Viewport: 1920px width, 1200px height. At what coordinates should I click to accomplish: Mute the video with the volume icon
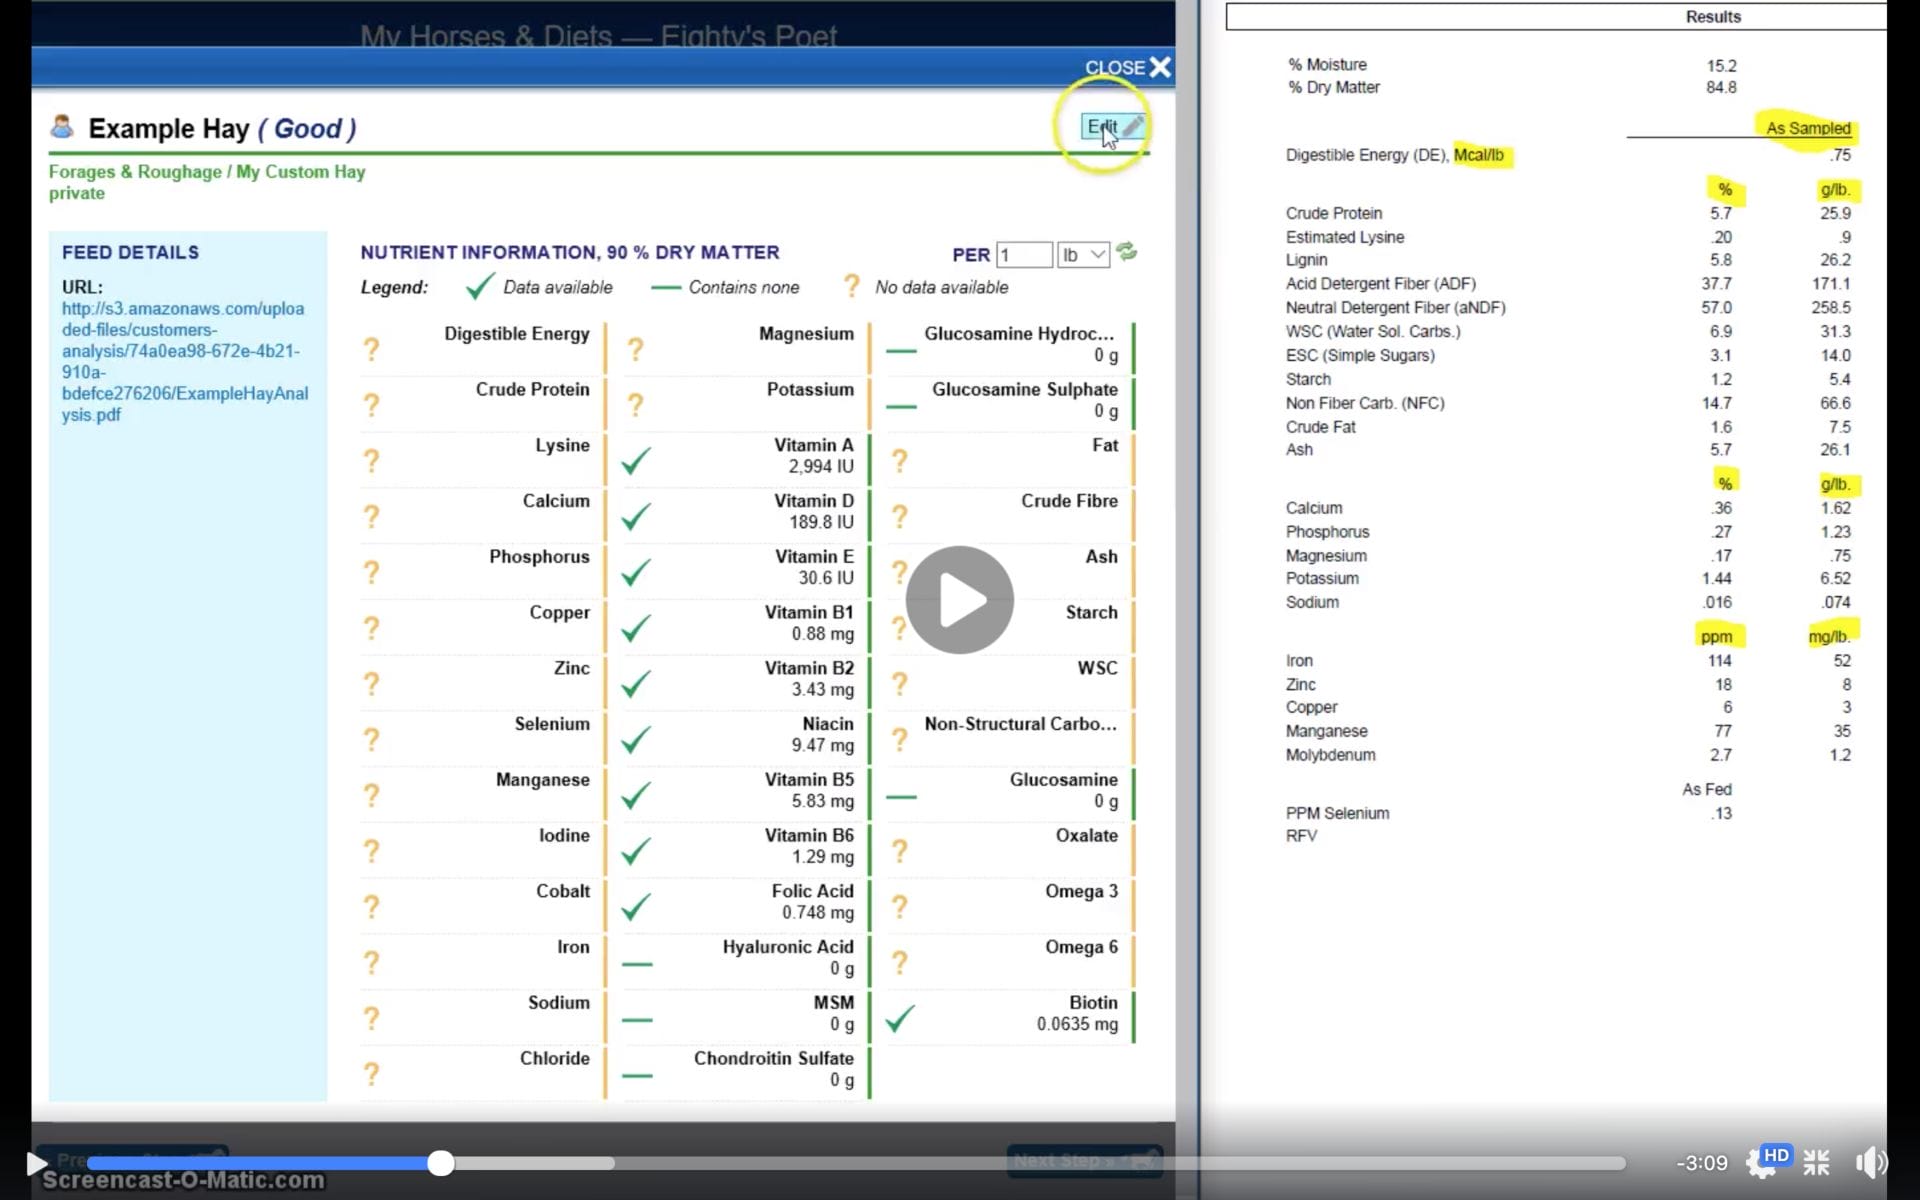1871,1162
